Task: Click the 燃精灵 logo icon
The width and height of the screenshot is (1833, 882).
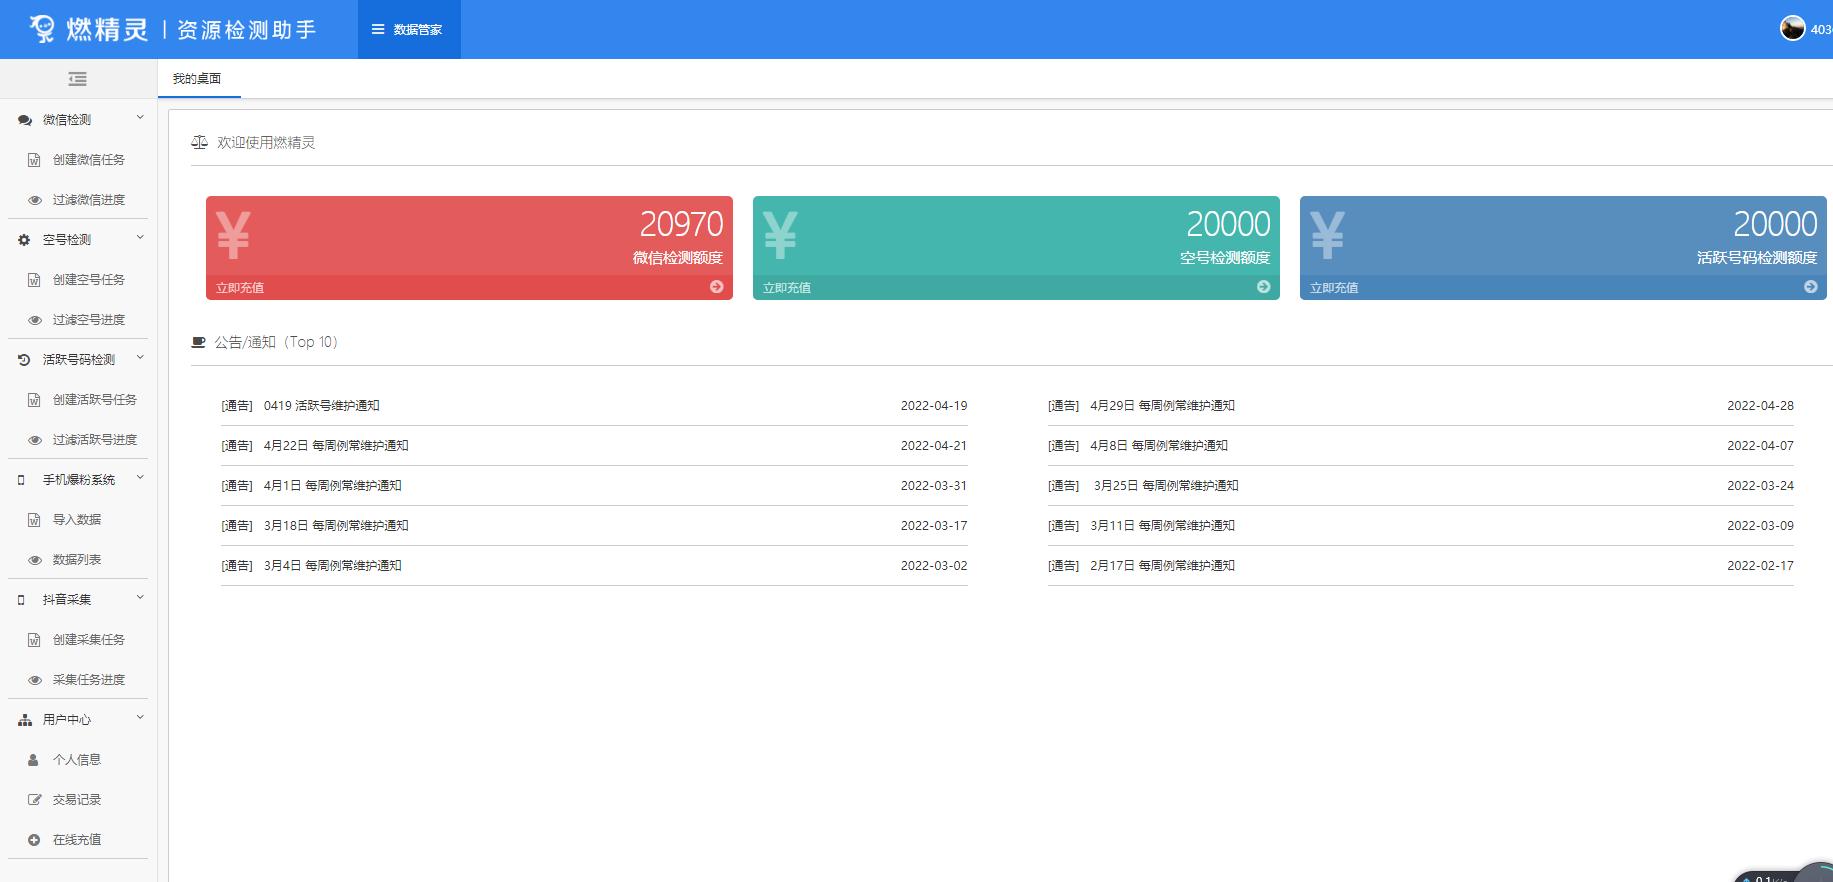Action: (42, 29)
